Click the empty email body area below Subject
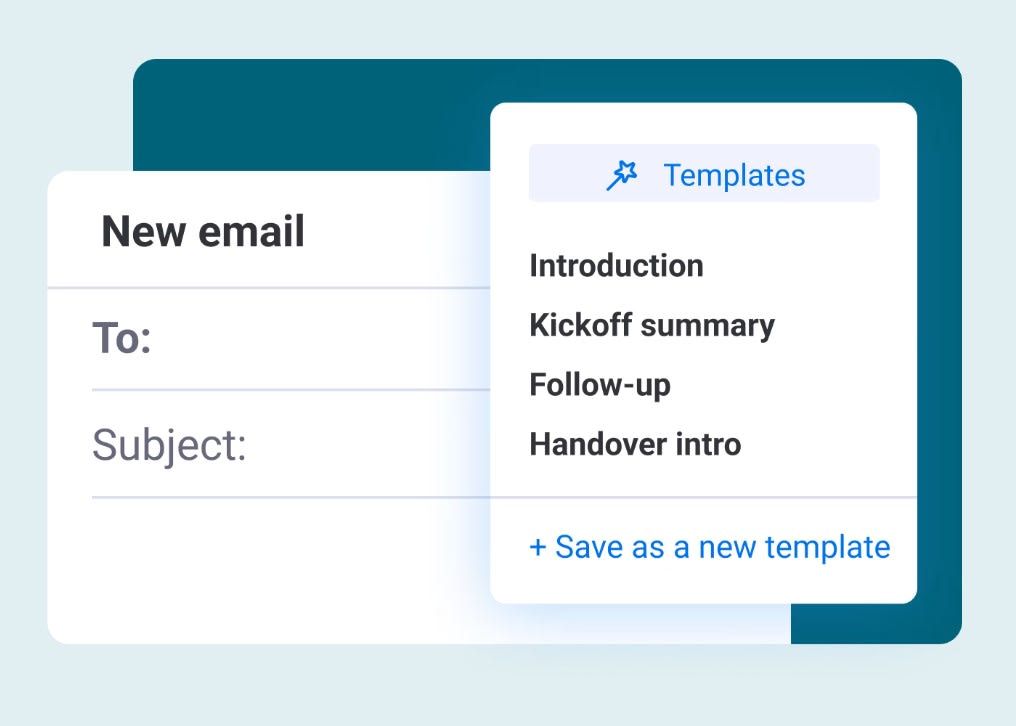This screenshot has width=1016, height=726. [269, 570]
